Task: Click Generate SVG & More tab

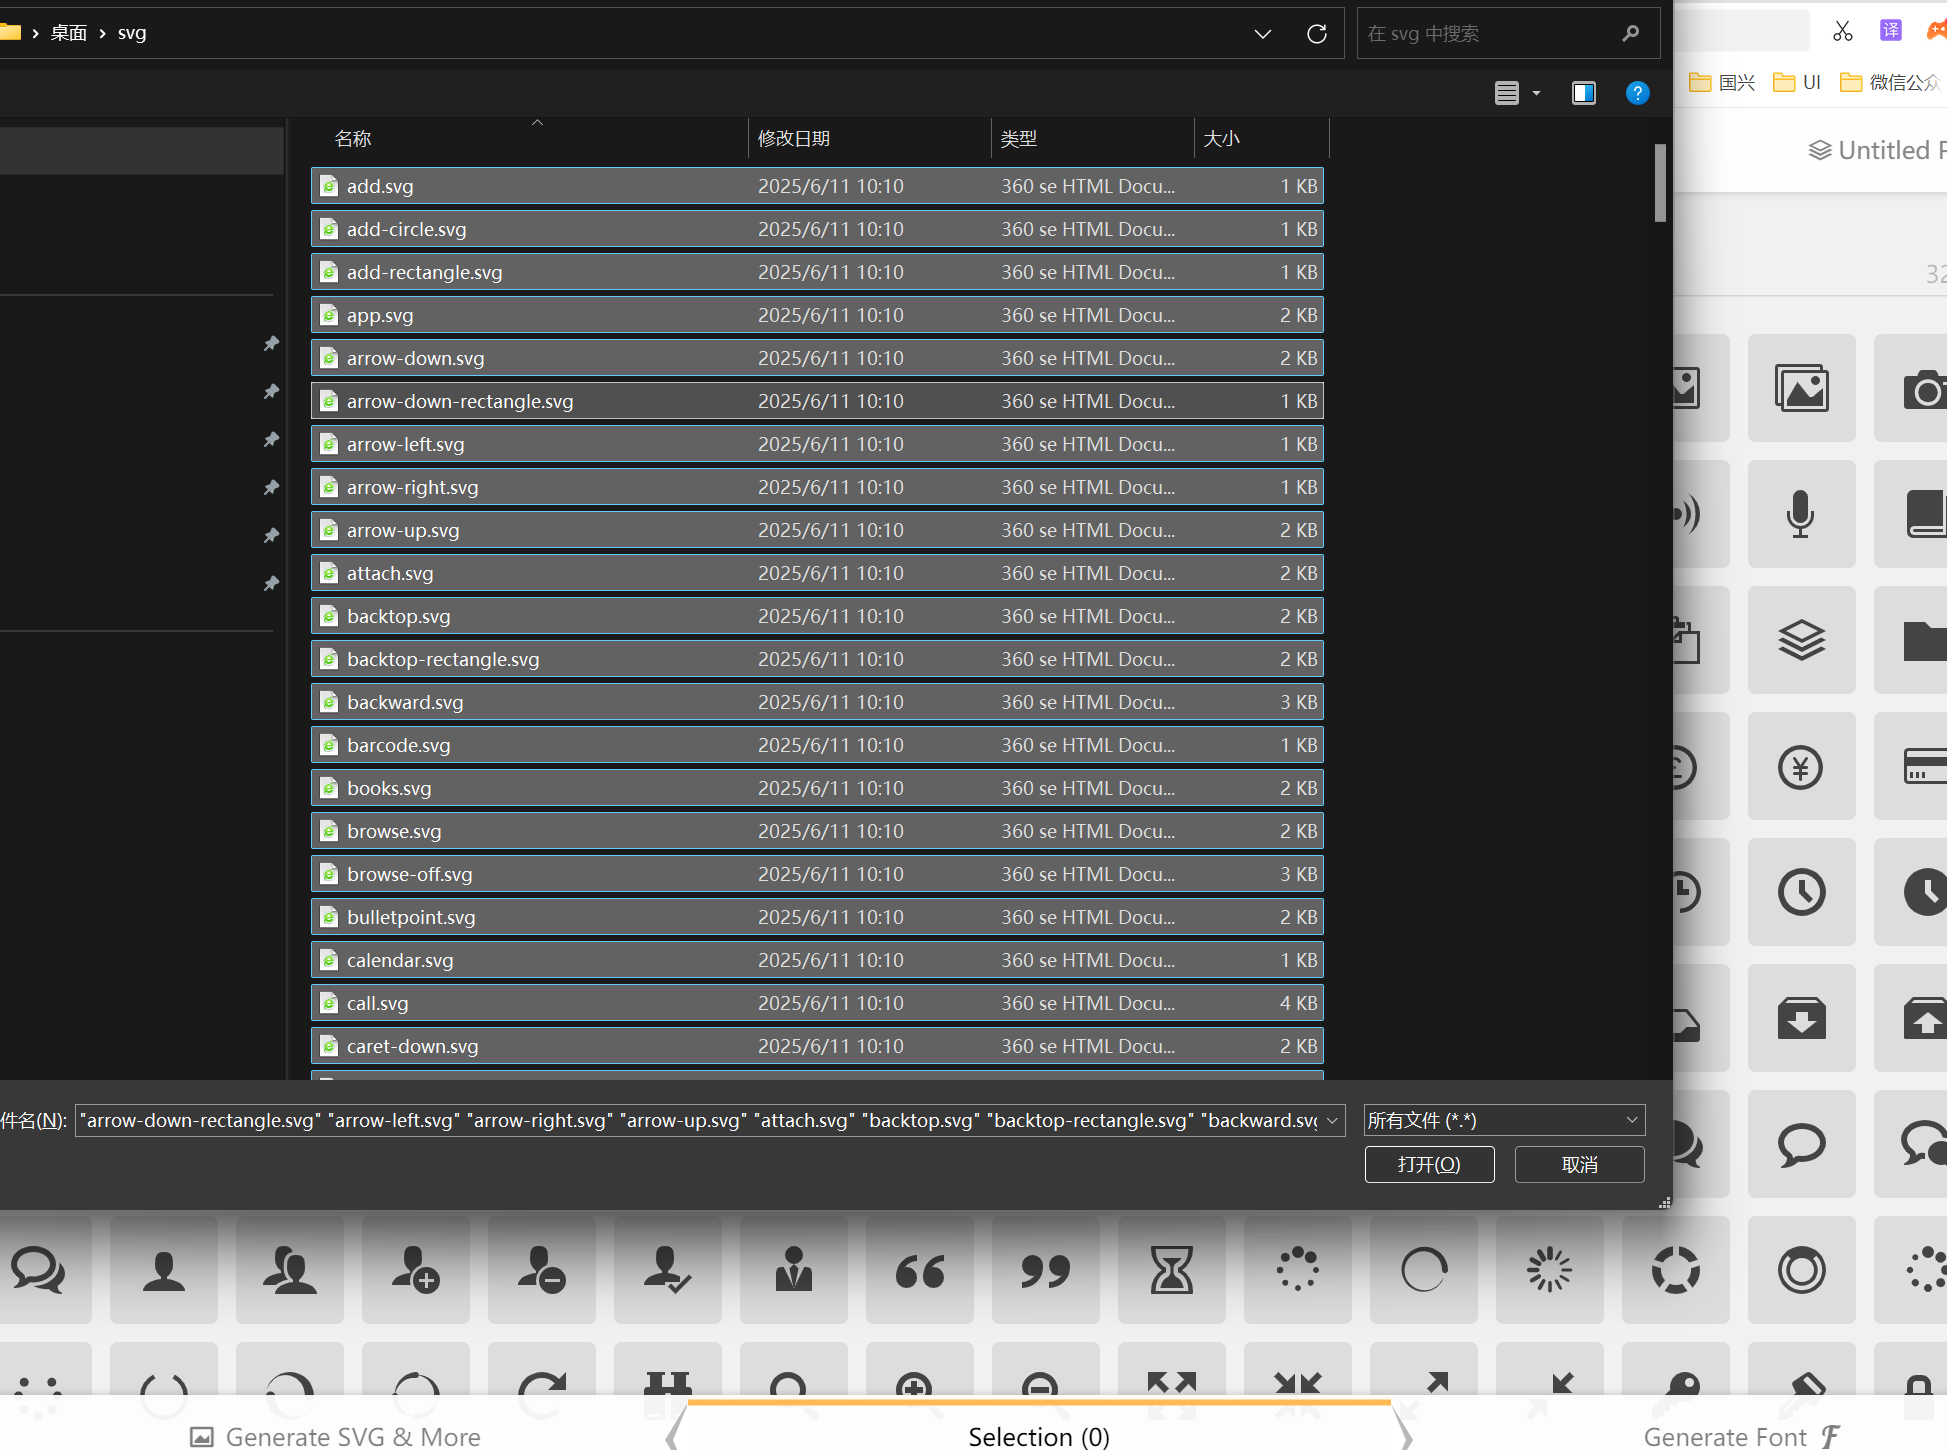Action: [335, 1436]
